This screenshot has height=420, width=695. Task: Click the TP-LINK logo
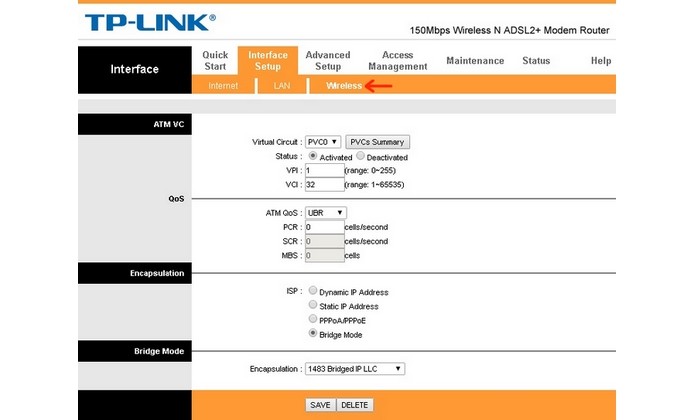point(150,23)
